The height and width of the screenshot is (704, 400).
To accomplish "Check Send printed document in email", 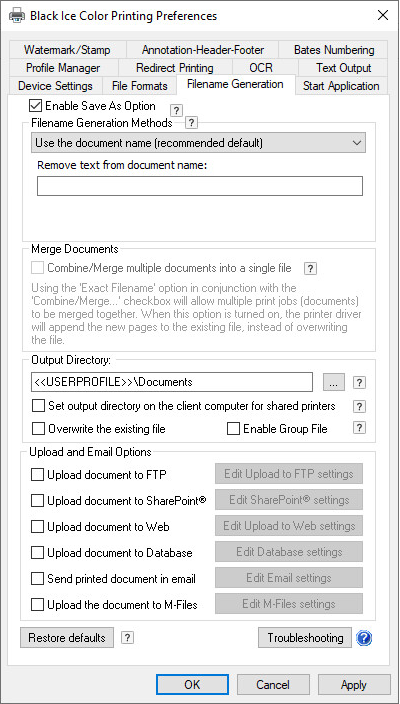I will point(37,578).
